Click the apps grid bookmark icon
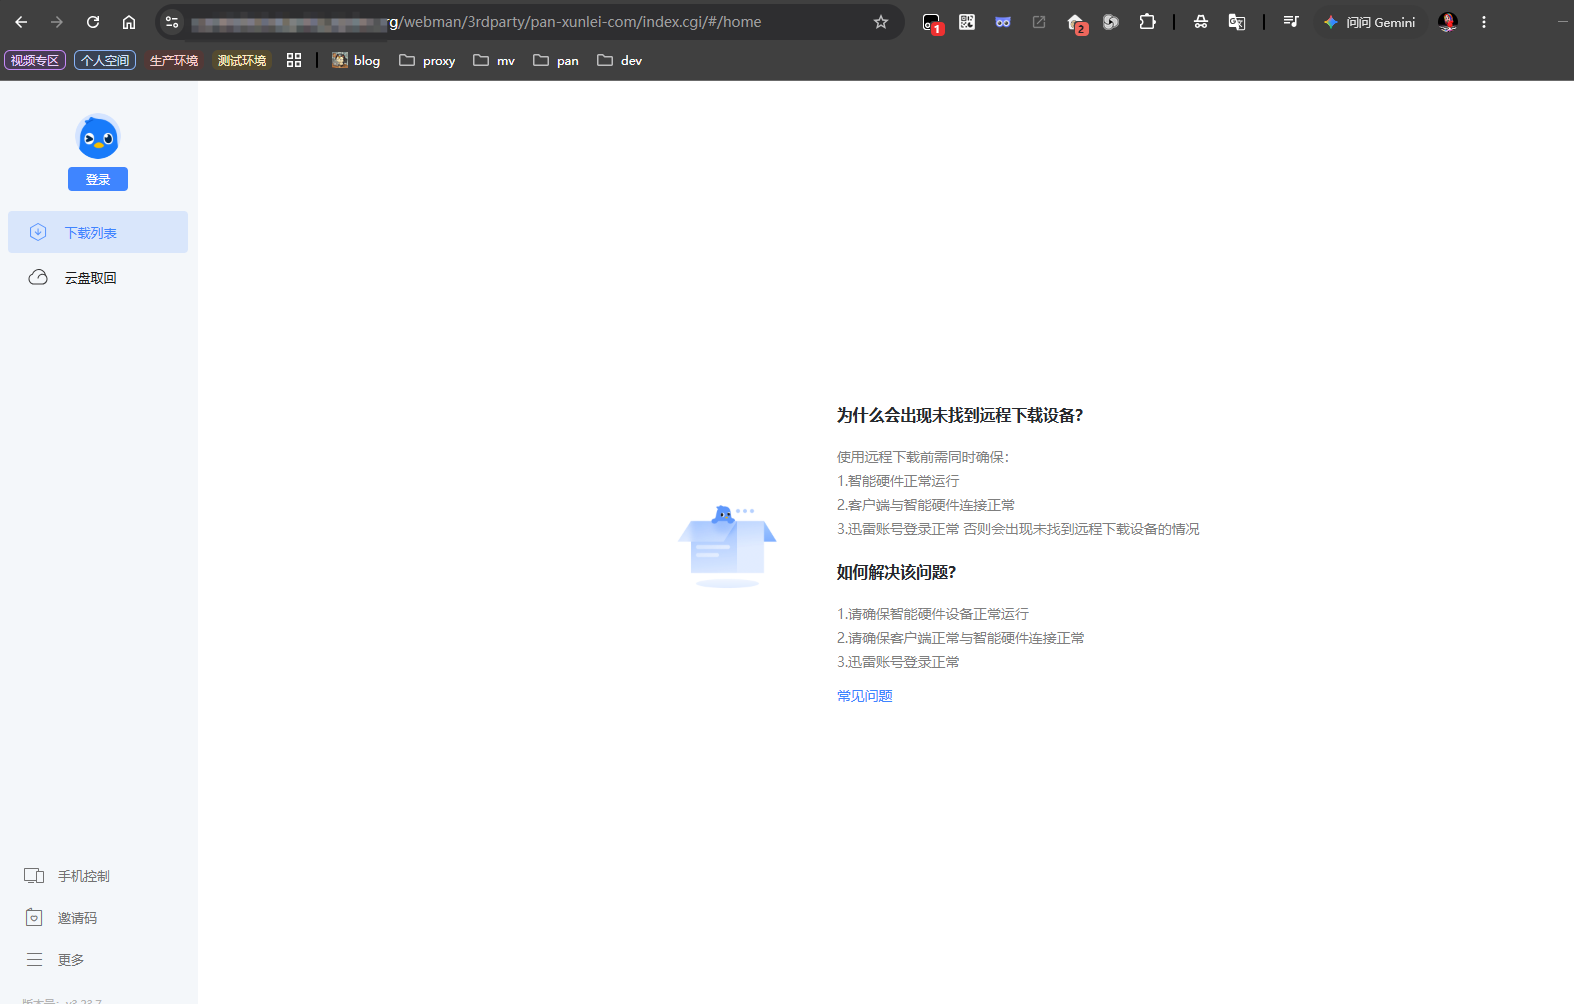The height and width of the screenshot is (1004, 1574). 294,60
